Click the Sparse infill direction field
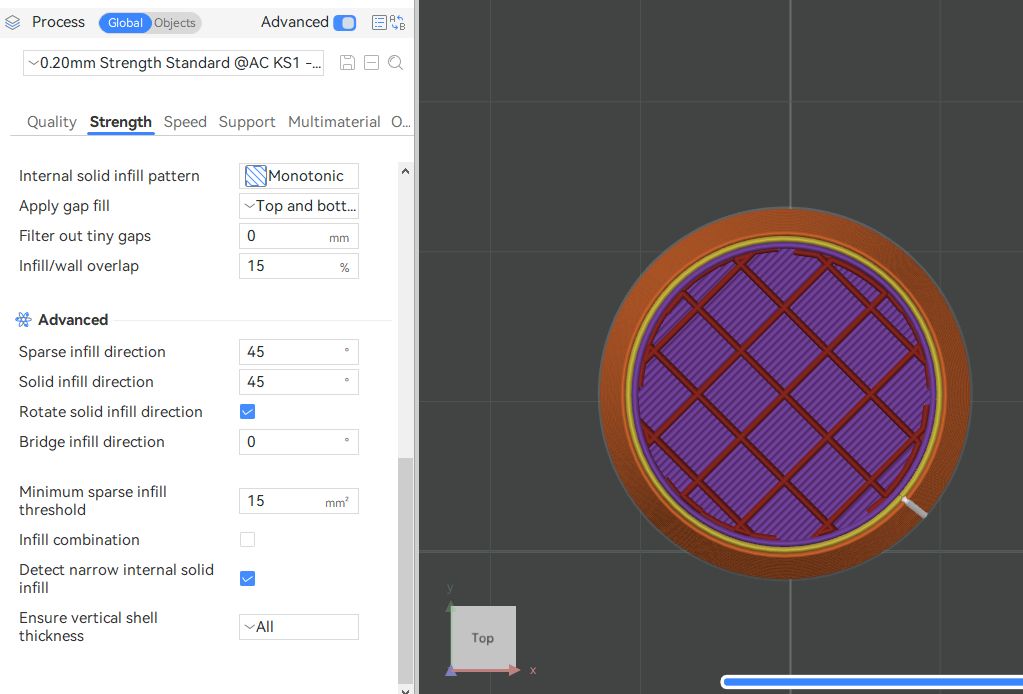 (x=299, y=352)
